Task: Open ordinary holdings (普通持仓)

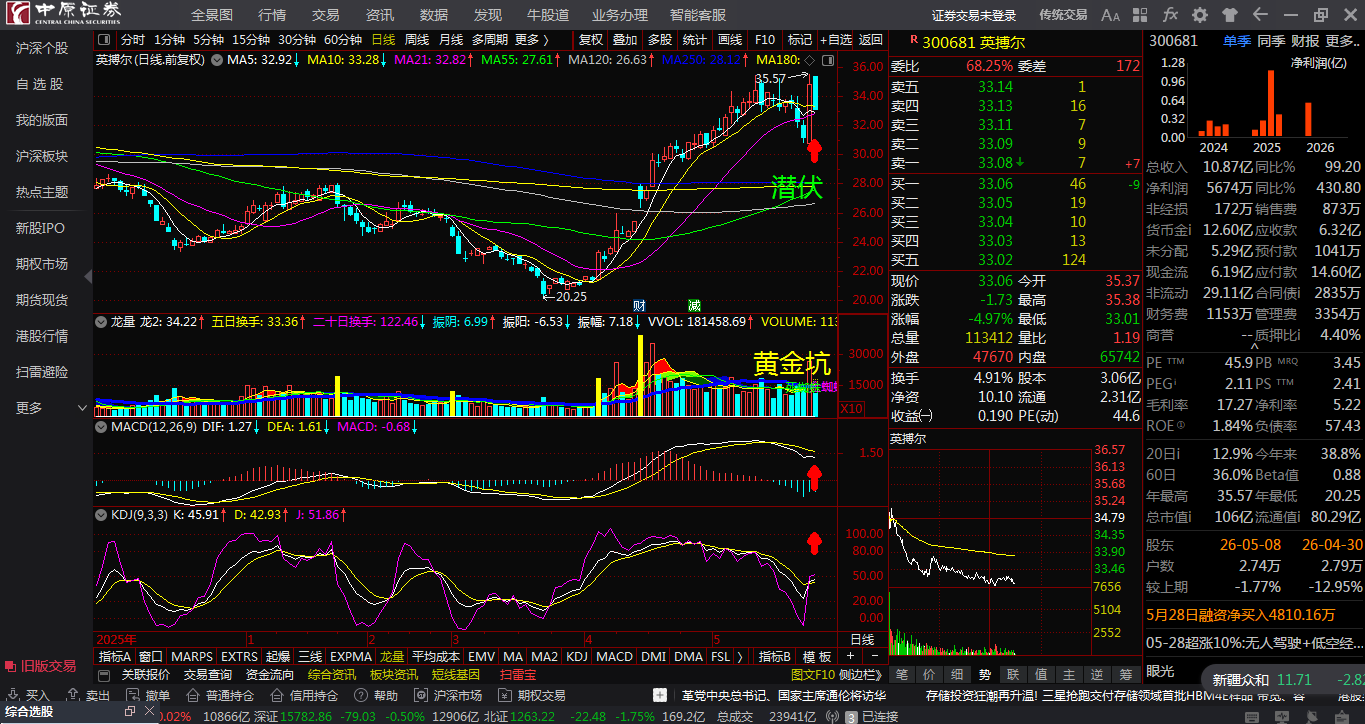Action: (x=220, y=695)
